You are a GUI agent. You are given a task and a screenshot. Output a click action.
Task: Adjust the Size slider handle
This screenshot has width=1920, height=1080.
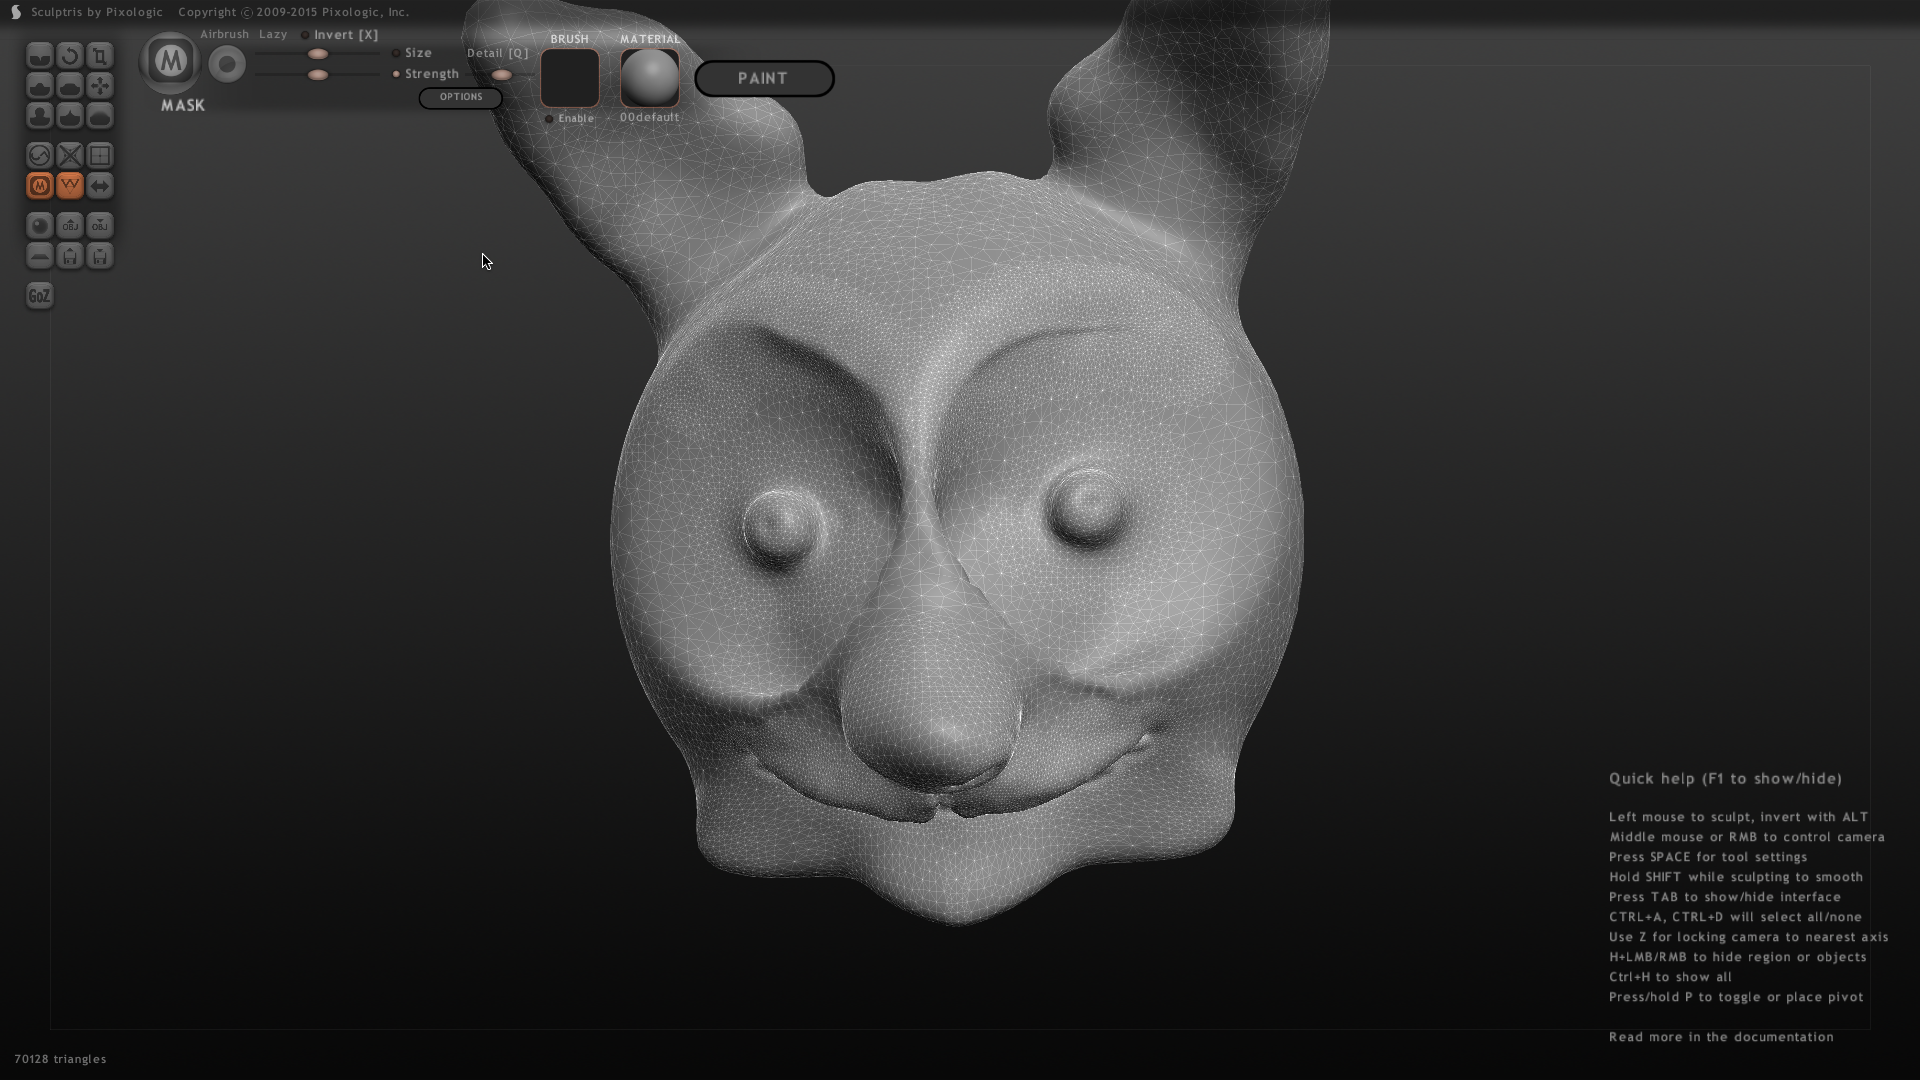(318, 54)
